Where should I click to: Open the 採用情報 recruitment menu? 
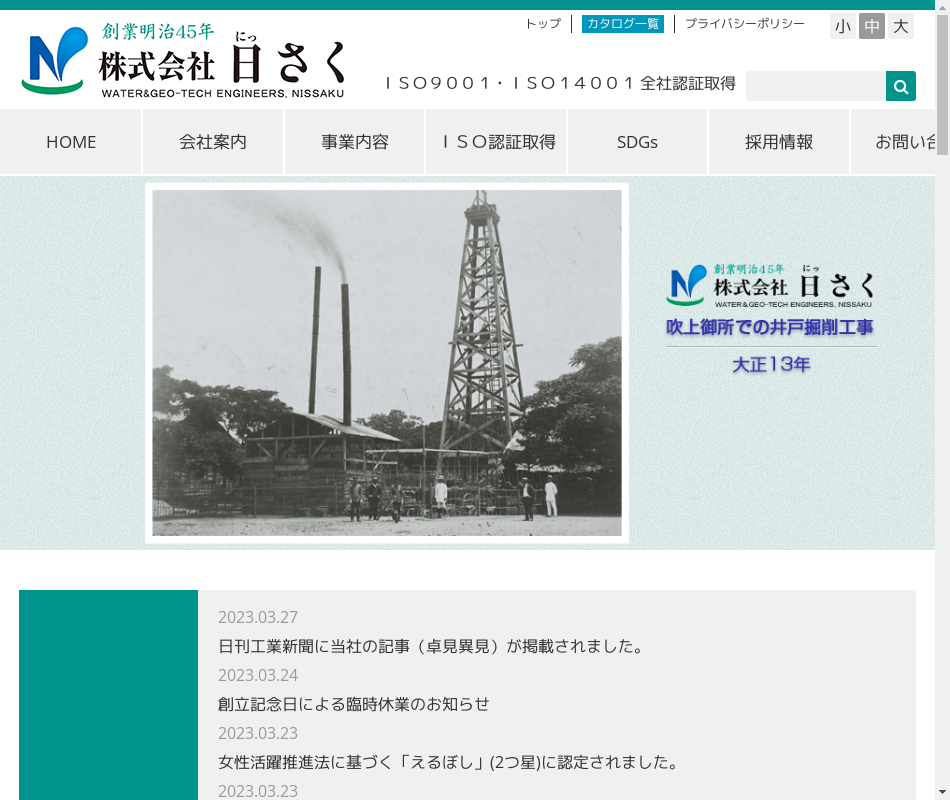779,142
